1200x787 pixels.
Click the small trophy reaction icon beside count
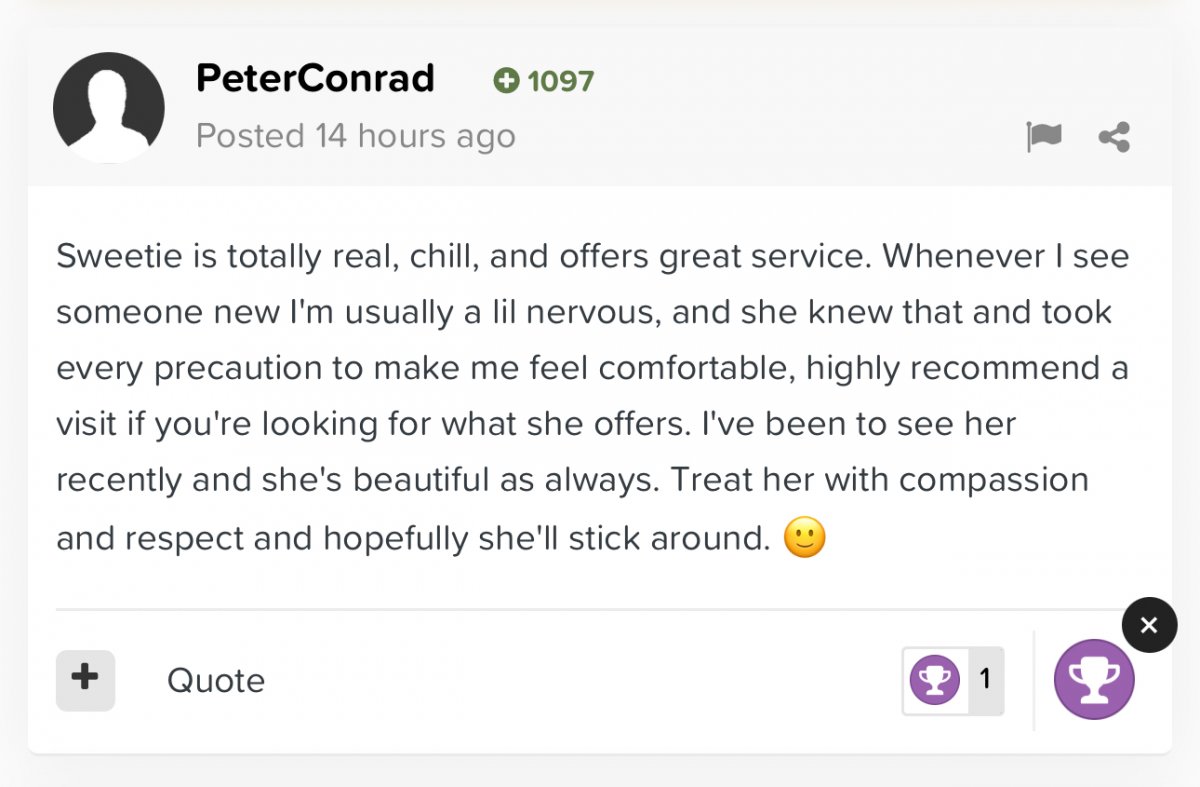[935, 681]
